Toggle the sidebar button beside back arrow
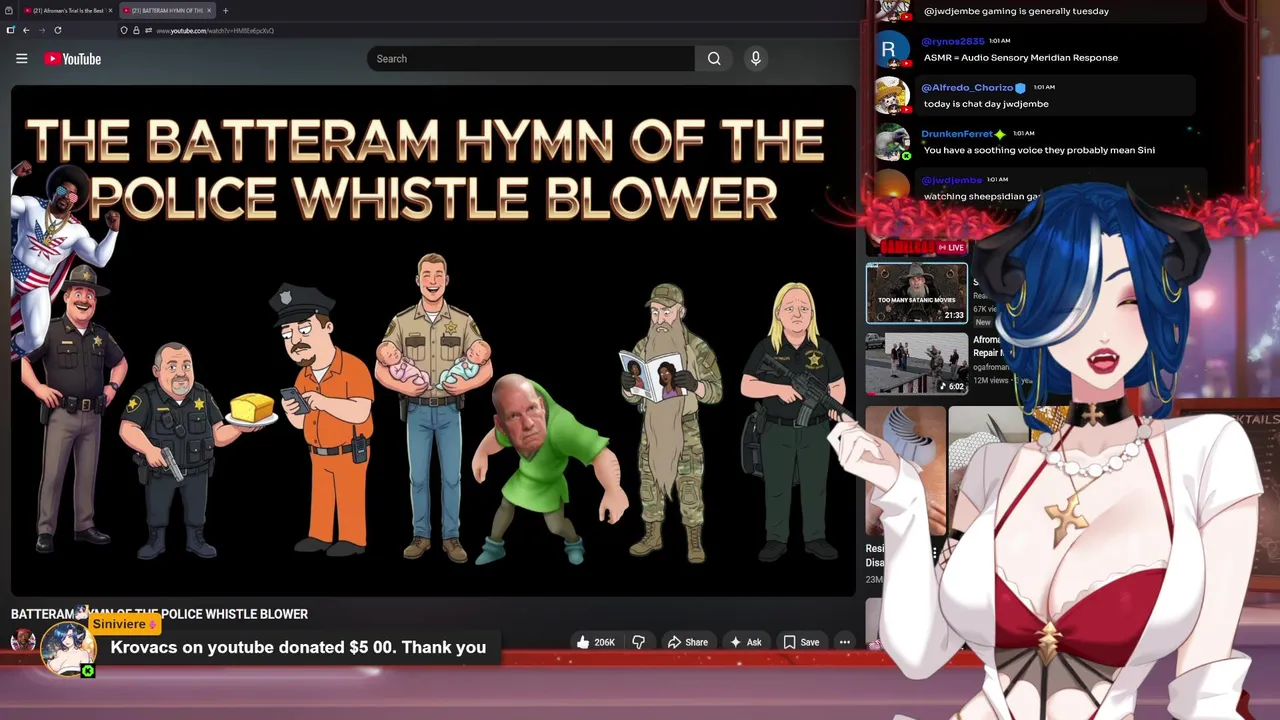 (x=10, y=30)
